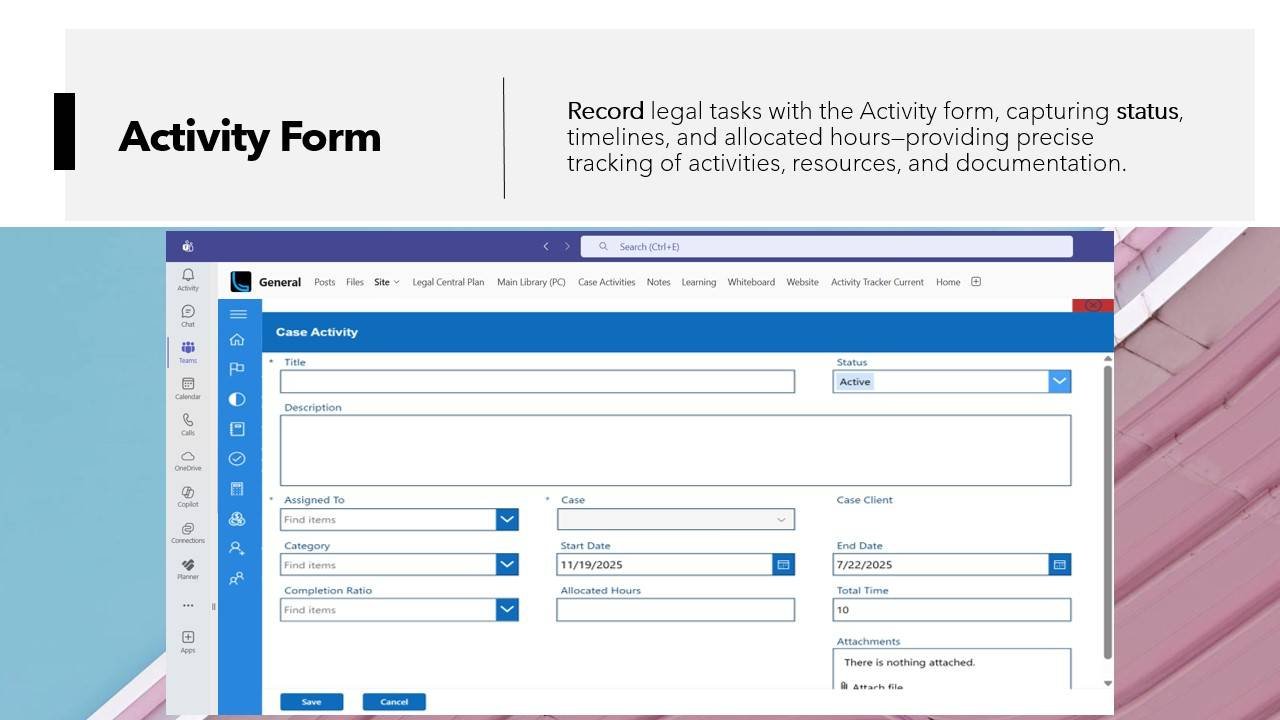Click the hamburger menu icon
Screen dimensions: 1280x720
tap(238, 314)
